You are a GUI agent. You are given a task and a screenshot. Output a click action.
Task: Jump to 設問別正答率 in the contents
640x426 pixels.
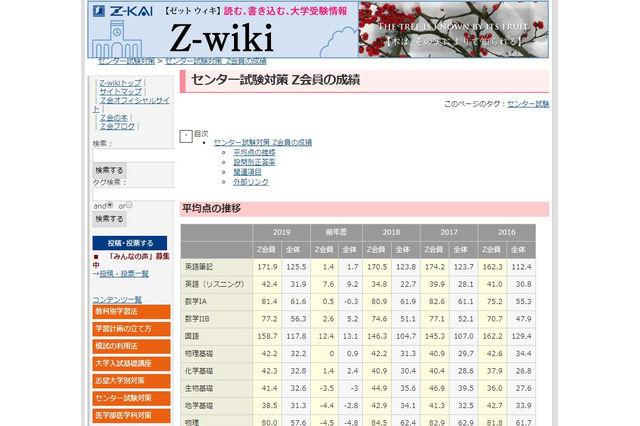[254, 162]
